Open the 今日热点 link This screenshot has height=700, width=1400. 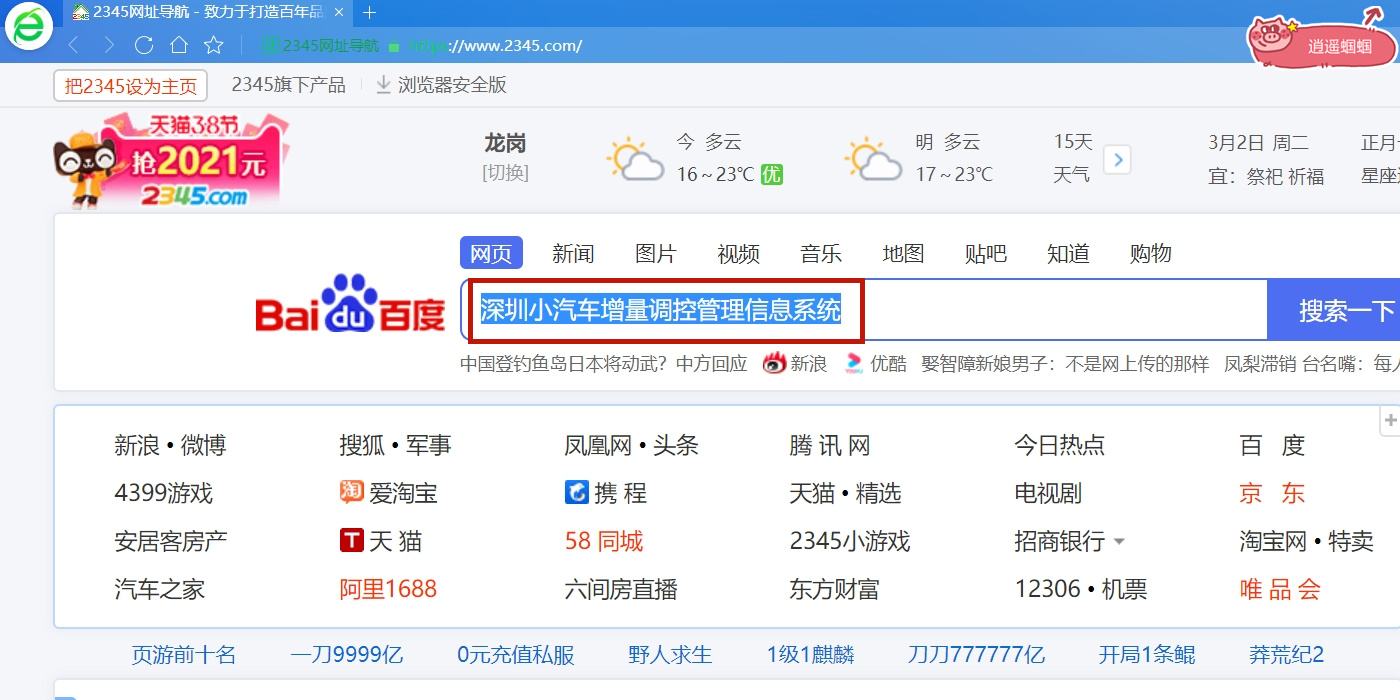point(1060,445)
